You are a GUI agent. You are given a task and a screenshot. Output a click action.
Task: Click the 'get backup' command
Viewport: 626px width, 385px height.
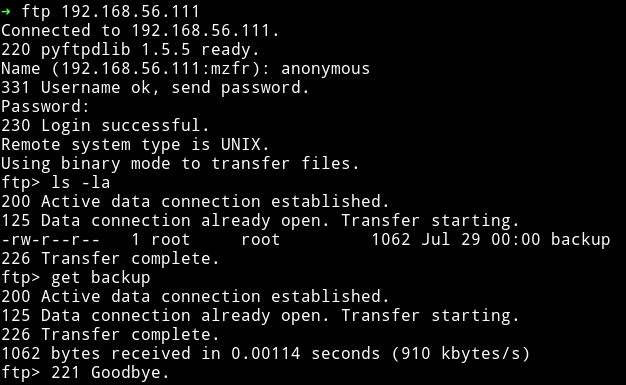101,278
